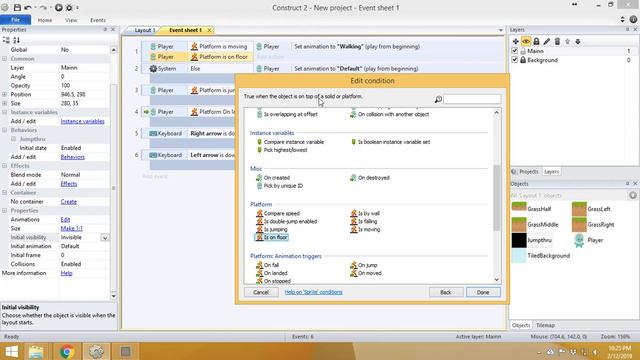Viewport: 640px width, 360px height.
Task: Select the GrassLeft object icon
Action: click(579, 209)
